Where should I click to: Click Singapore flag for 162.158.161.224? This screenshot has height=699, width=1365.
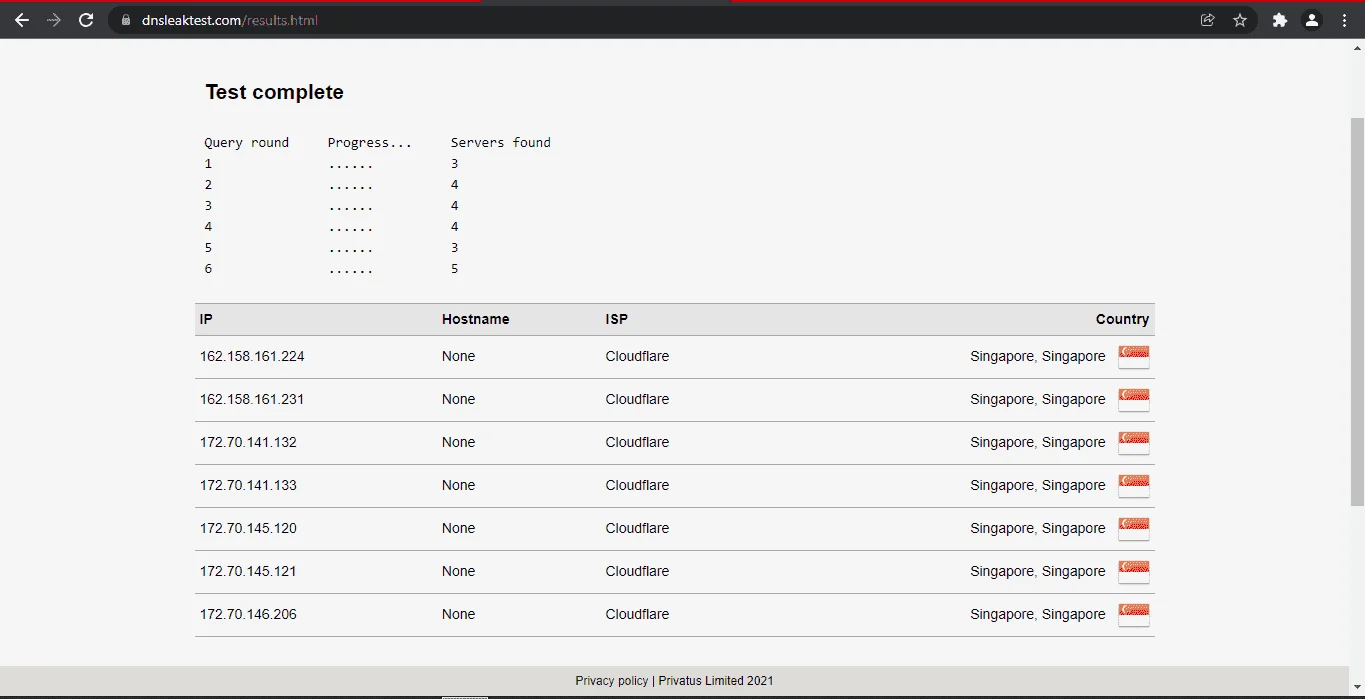click(1134, 357)
